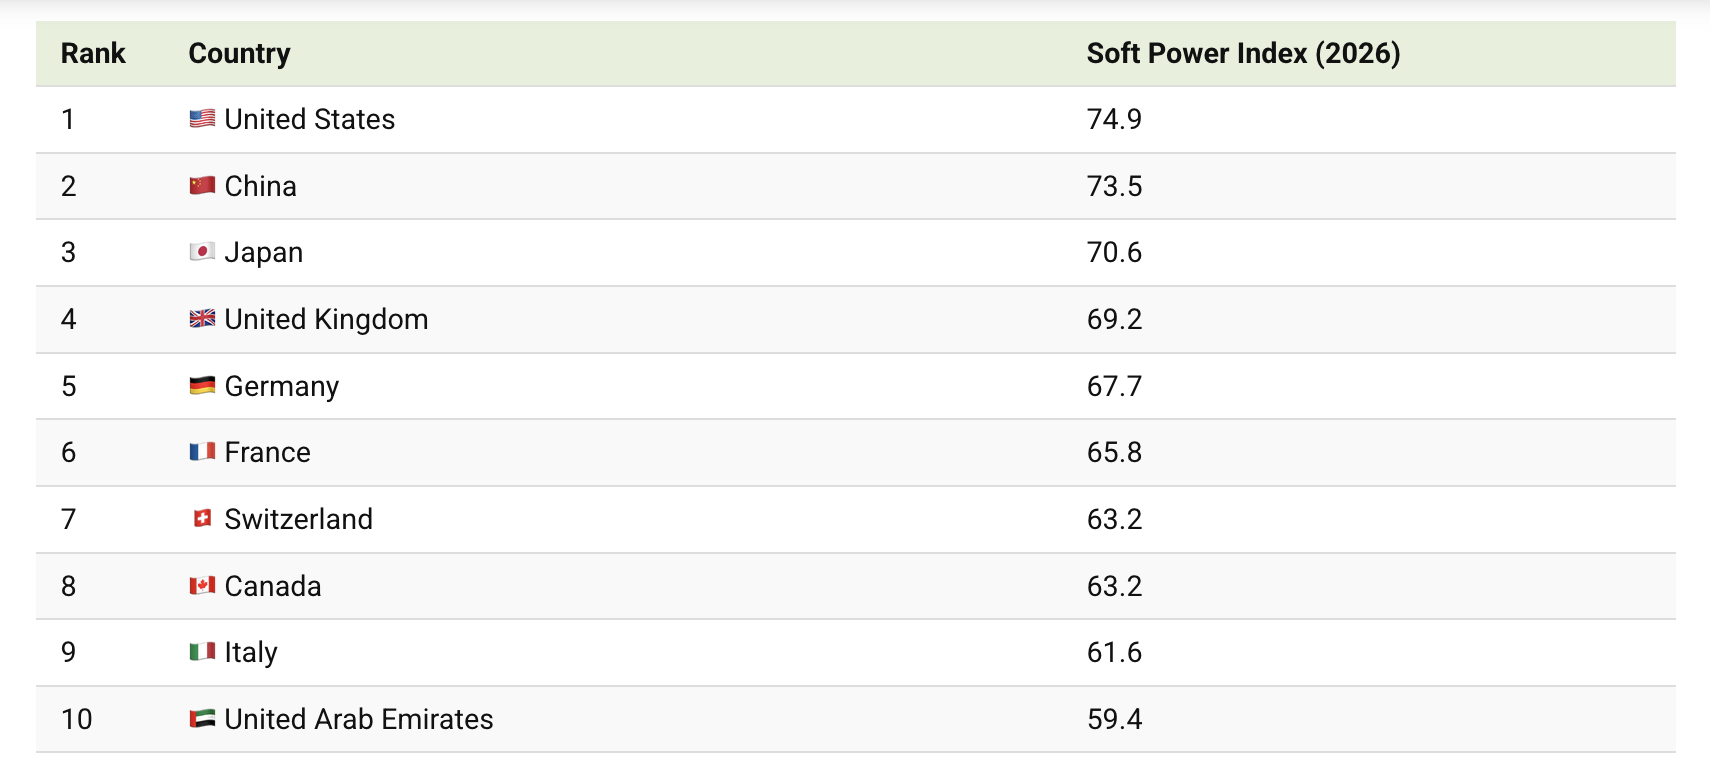Click the United Arab Emirates flag icon
This screenshot has height=766, width=1710.
pos(202,719)
